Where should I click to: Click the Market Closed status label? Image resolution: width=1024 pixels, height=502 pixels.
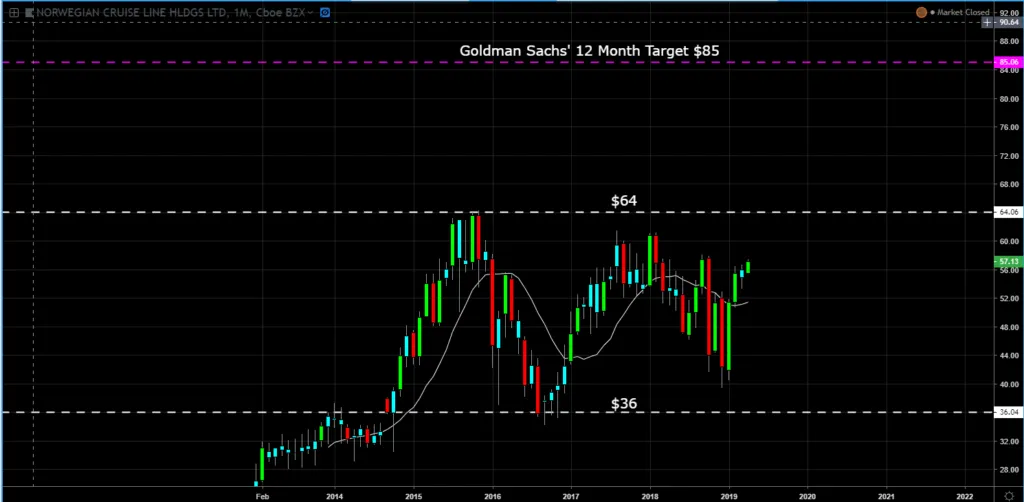[x=964, y=12]
